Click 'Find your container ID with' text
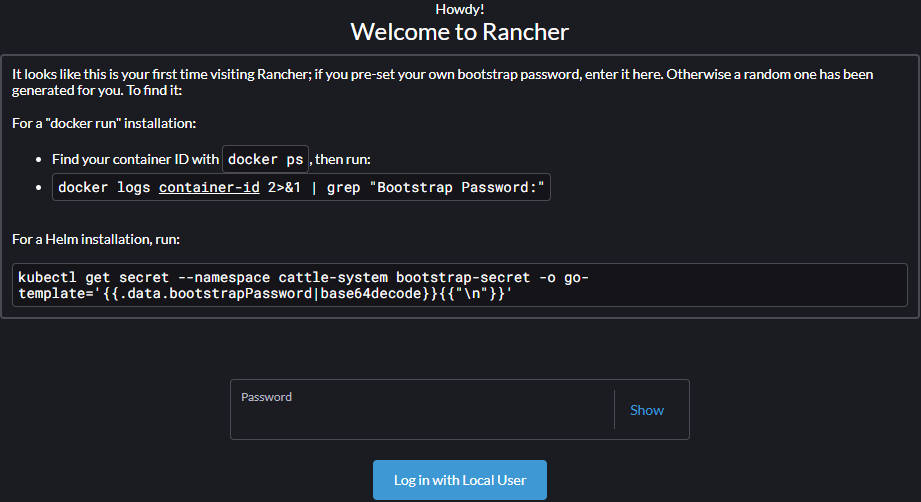The height and width of the screenshot is (502, 921). click(x=135, y=160)
